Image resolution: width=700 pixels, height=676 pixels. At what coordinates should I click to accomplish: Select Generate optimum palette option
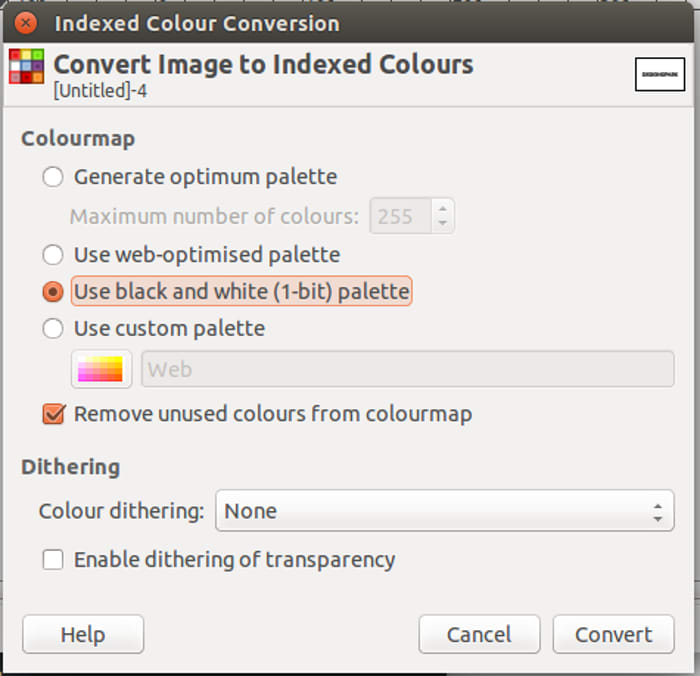pos(53,178)
